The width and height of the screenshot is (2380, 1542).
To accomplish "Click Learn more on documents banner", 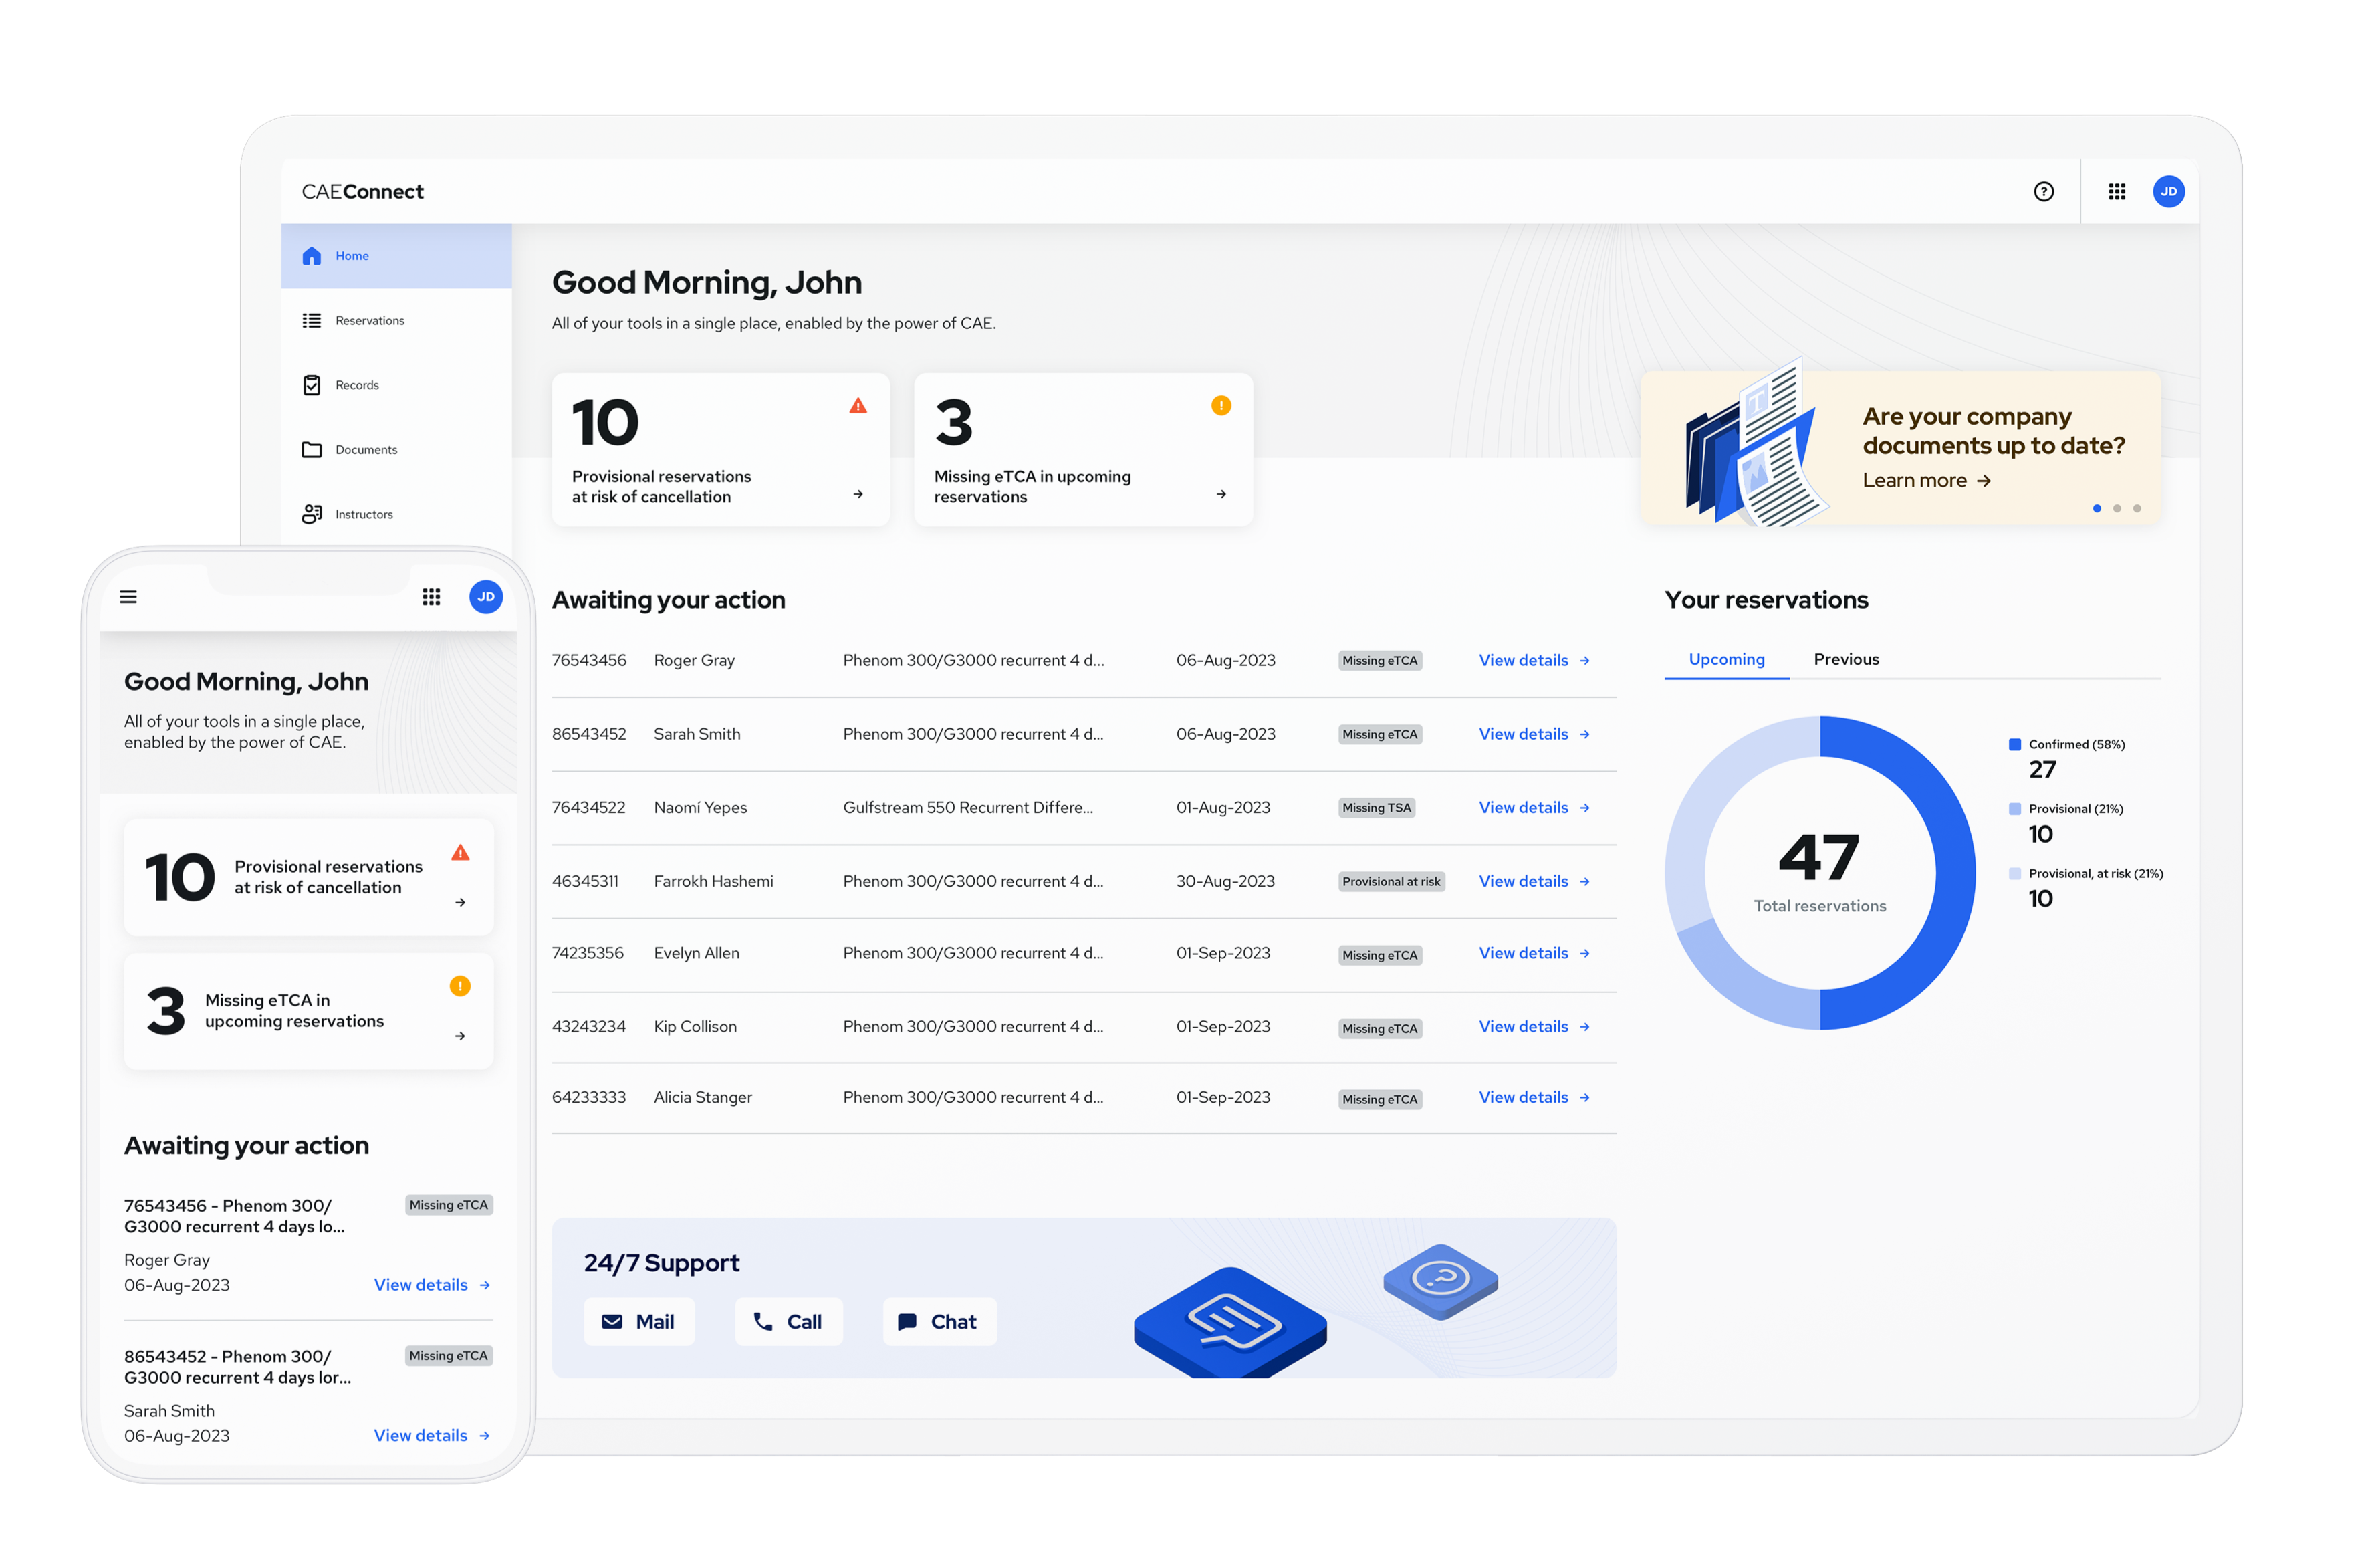I will coord(1926,481).
